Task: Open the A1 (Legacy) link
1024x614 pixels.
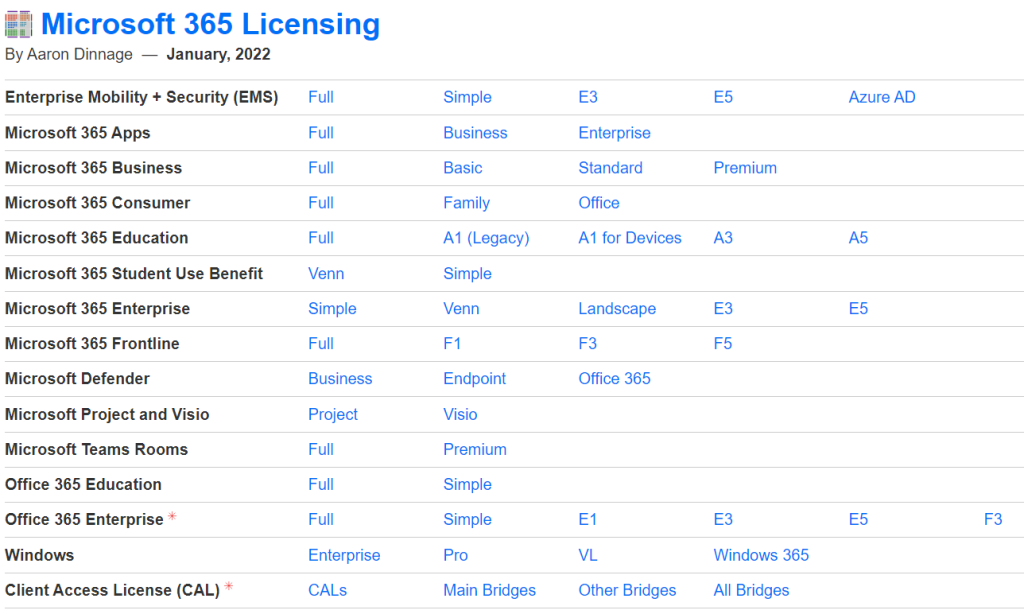Action: 486,238
